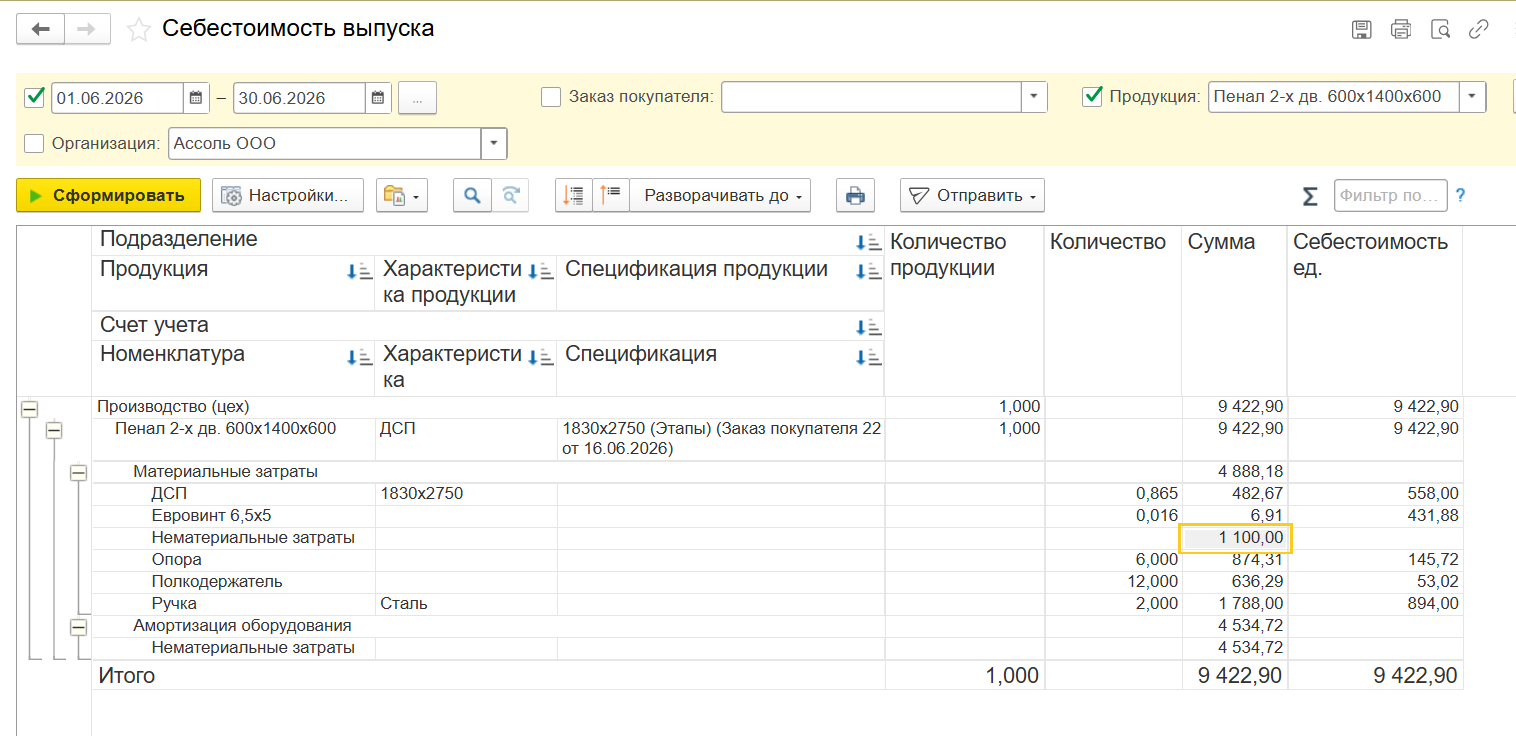Sort by Спецификация header sort icon
Screen dimensions: 1516x736
click(868, 357)
